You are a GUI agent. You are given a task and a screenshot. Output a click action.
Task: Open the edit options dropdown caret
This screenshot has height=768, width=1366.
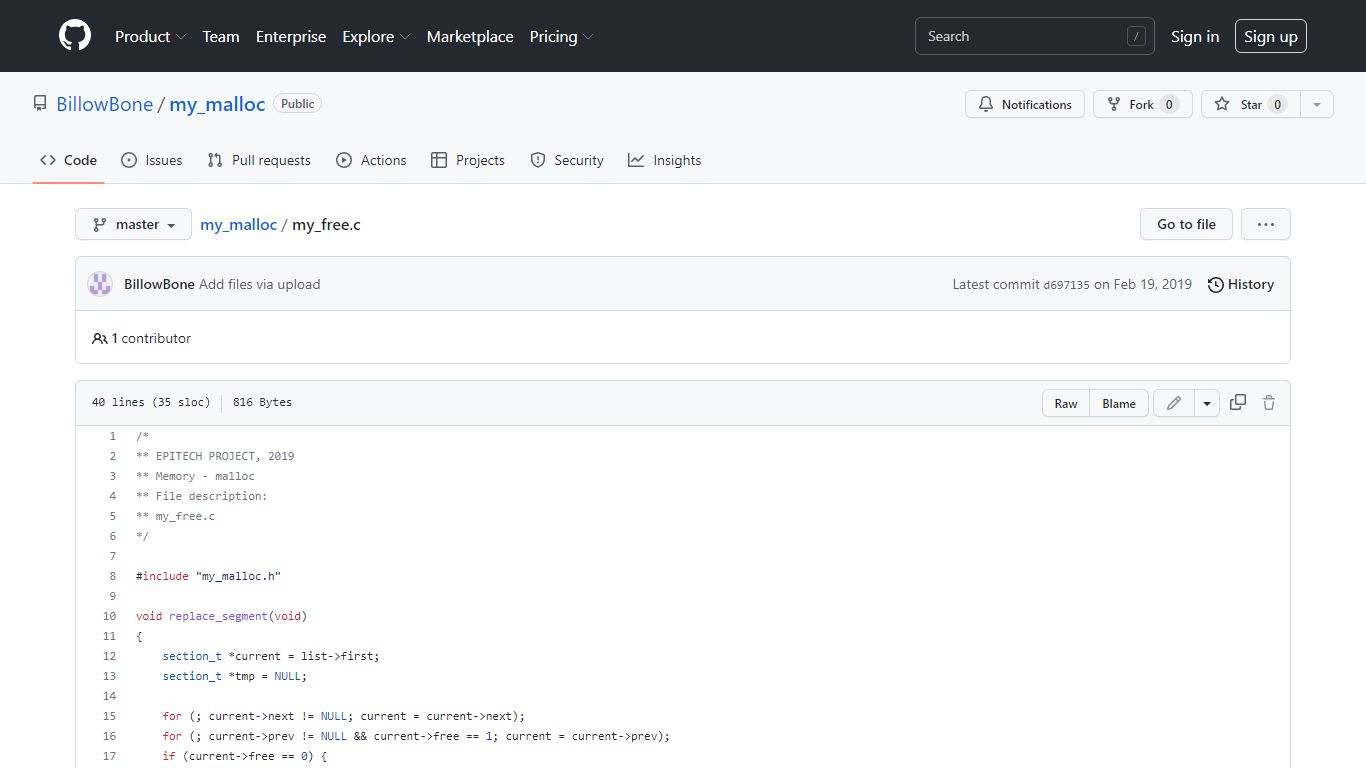[x=1207, y=403]
